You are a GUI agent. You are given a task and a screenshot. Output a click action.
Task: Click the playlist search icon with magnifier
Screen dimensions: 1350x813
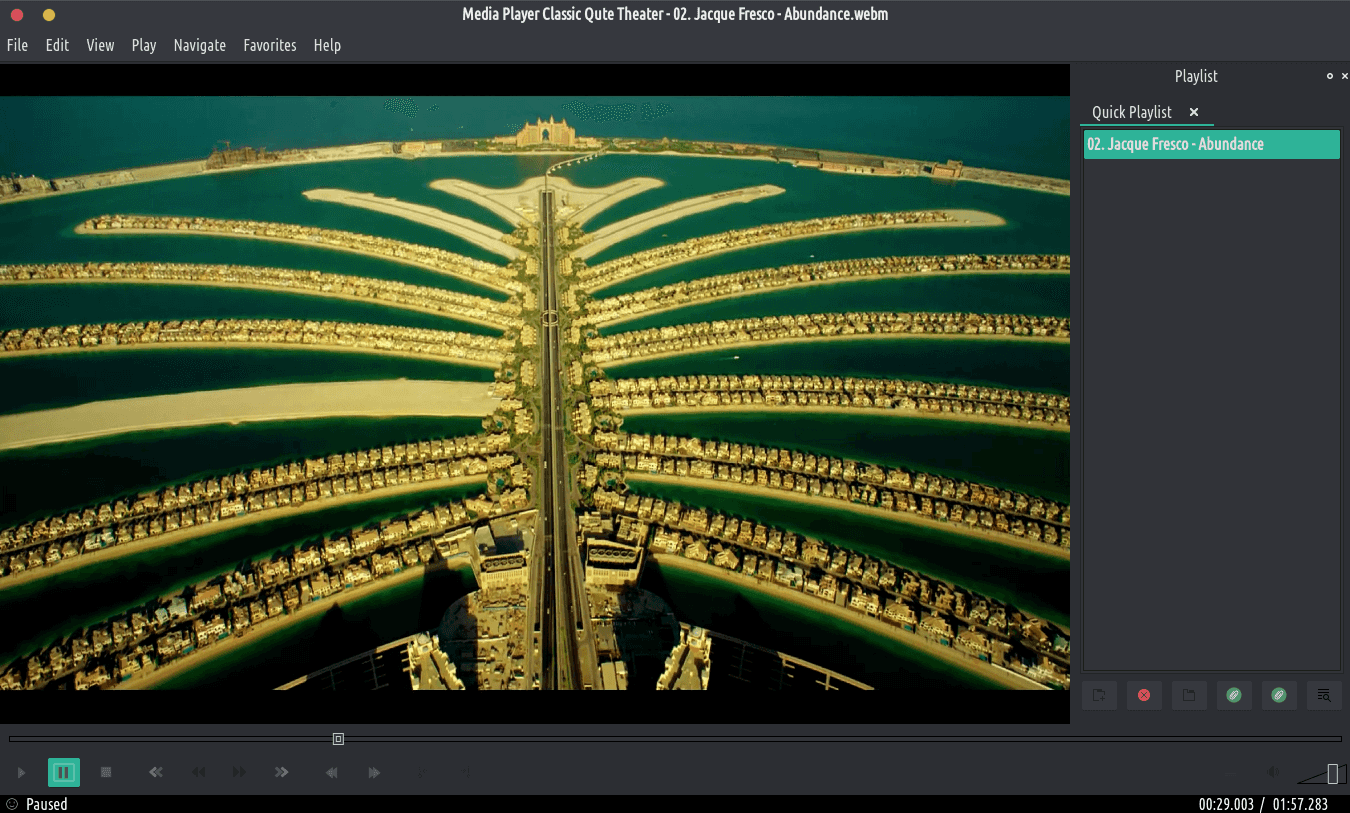[1324, 695]
